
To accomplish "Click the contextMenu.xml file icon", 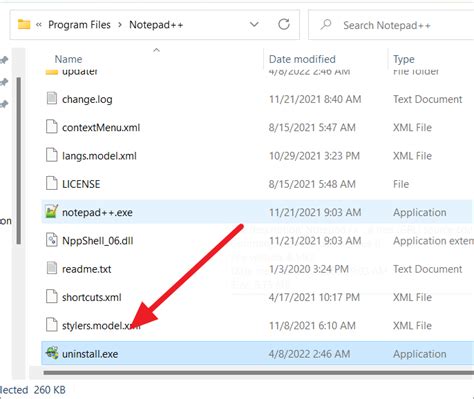I will coord(52,127).
